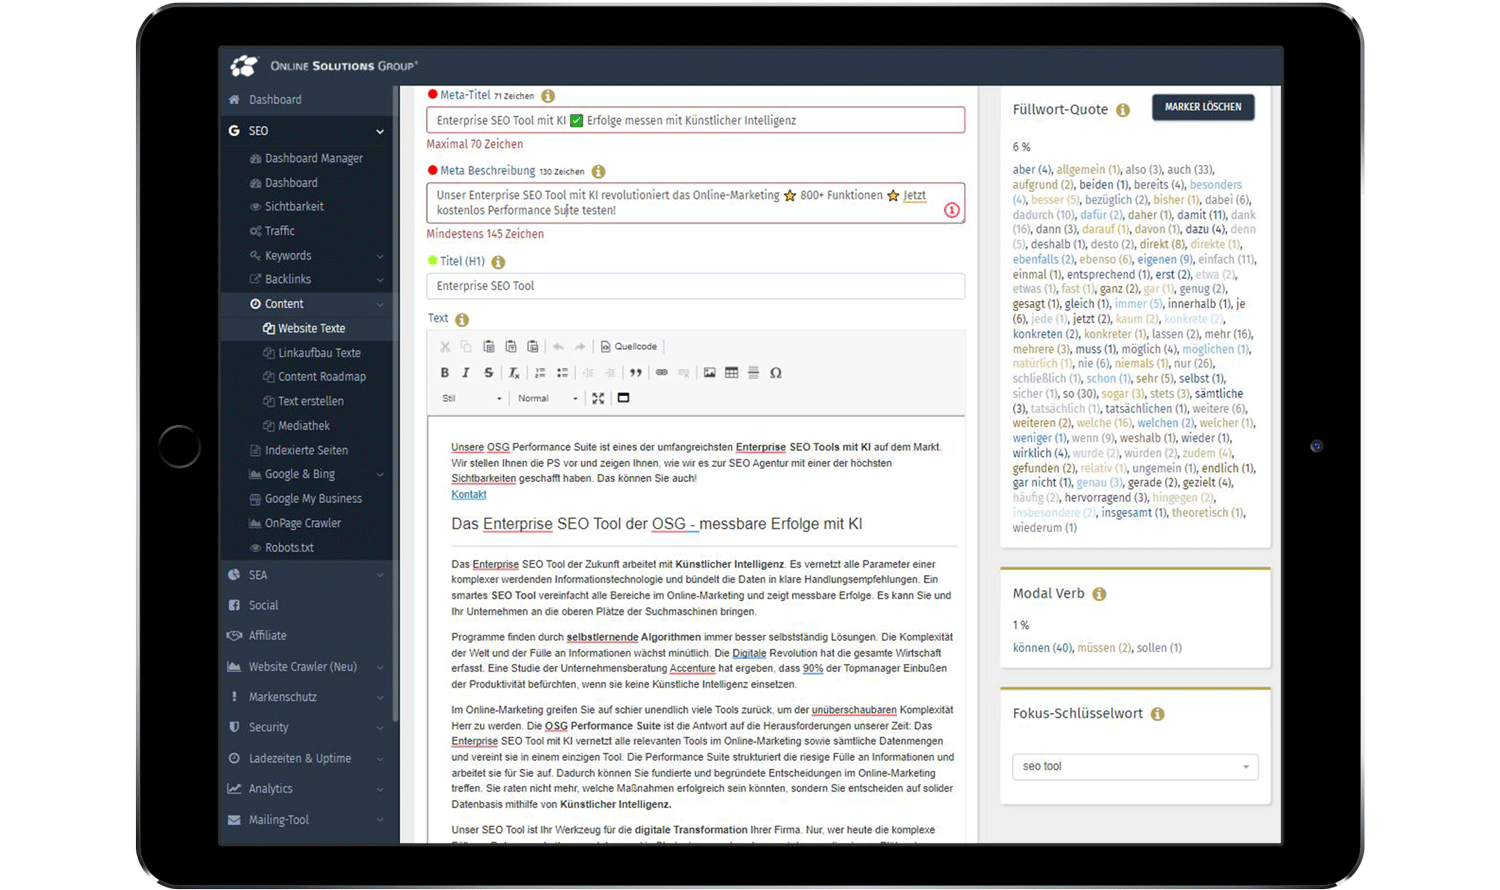Image resolution: width=1500 pixels, height=890 pixels.
Task: Open the top Dashboard menu item
Action: [x=275, y=100]
